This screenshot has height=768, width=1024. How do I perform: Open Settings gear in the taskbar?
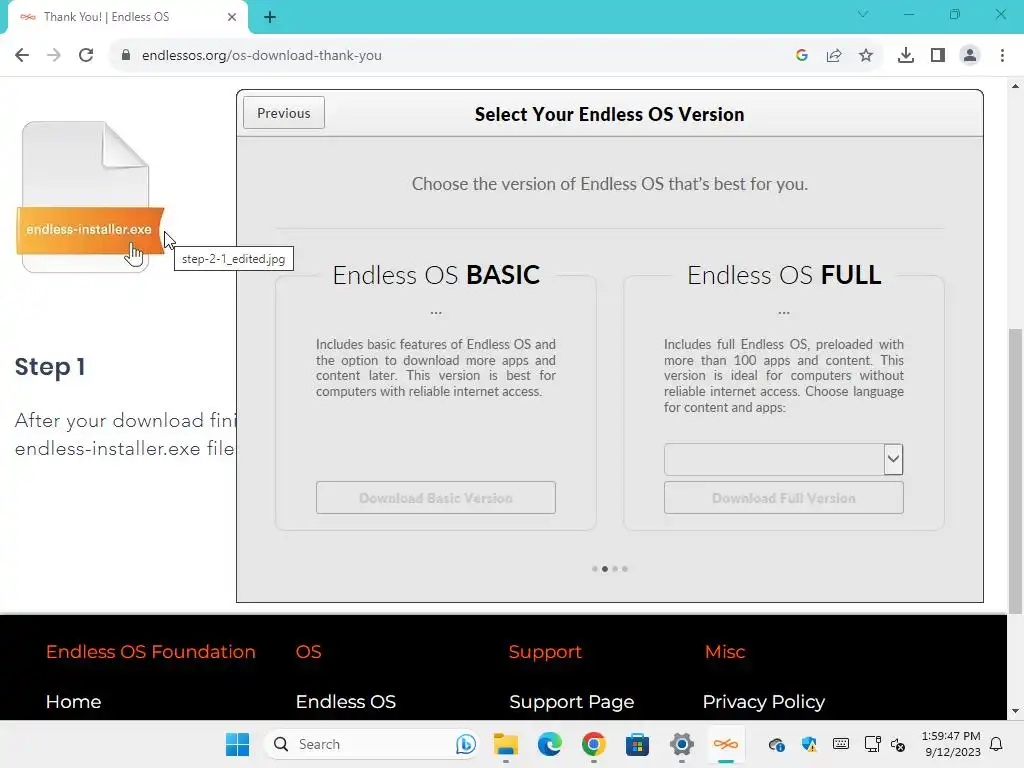tap(681, 744)
